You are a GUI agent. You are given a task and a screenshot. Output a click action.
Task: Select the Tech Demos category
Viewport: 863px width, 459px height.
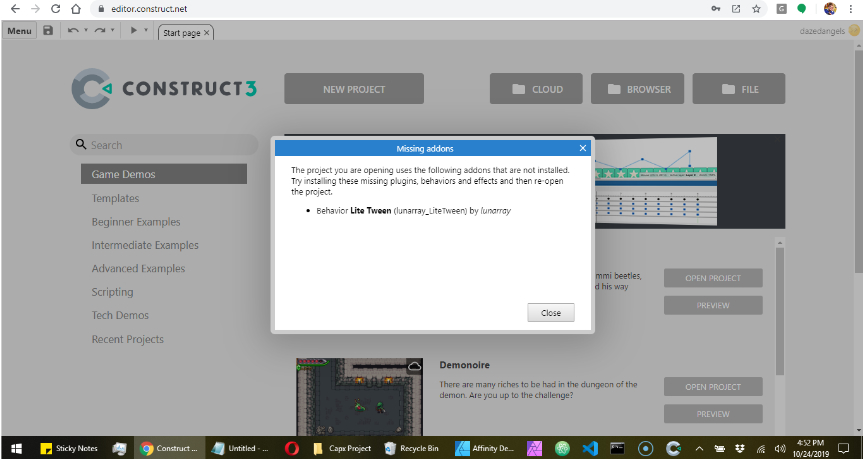coord(120,315)
